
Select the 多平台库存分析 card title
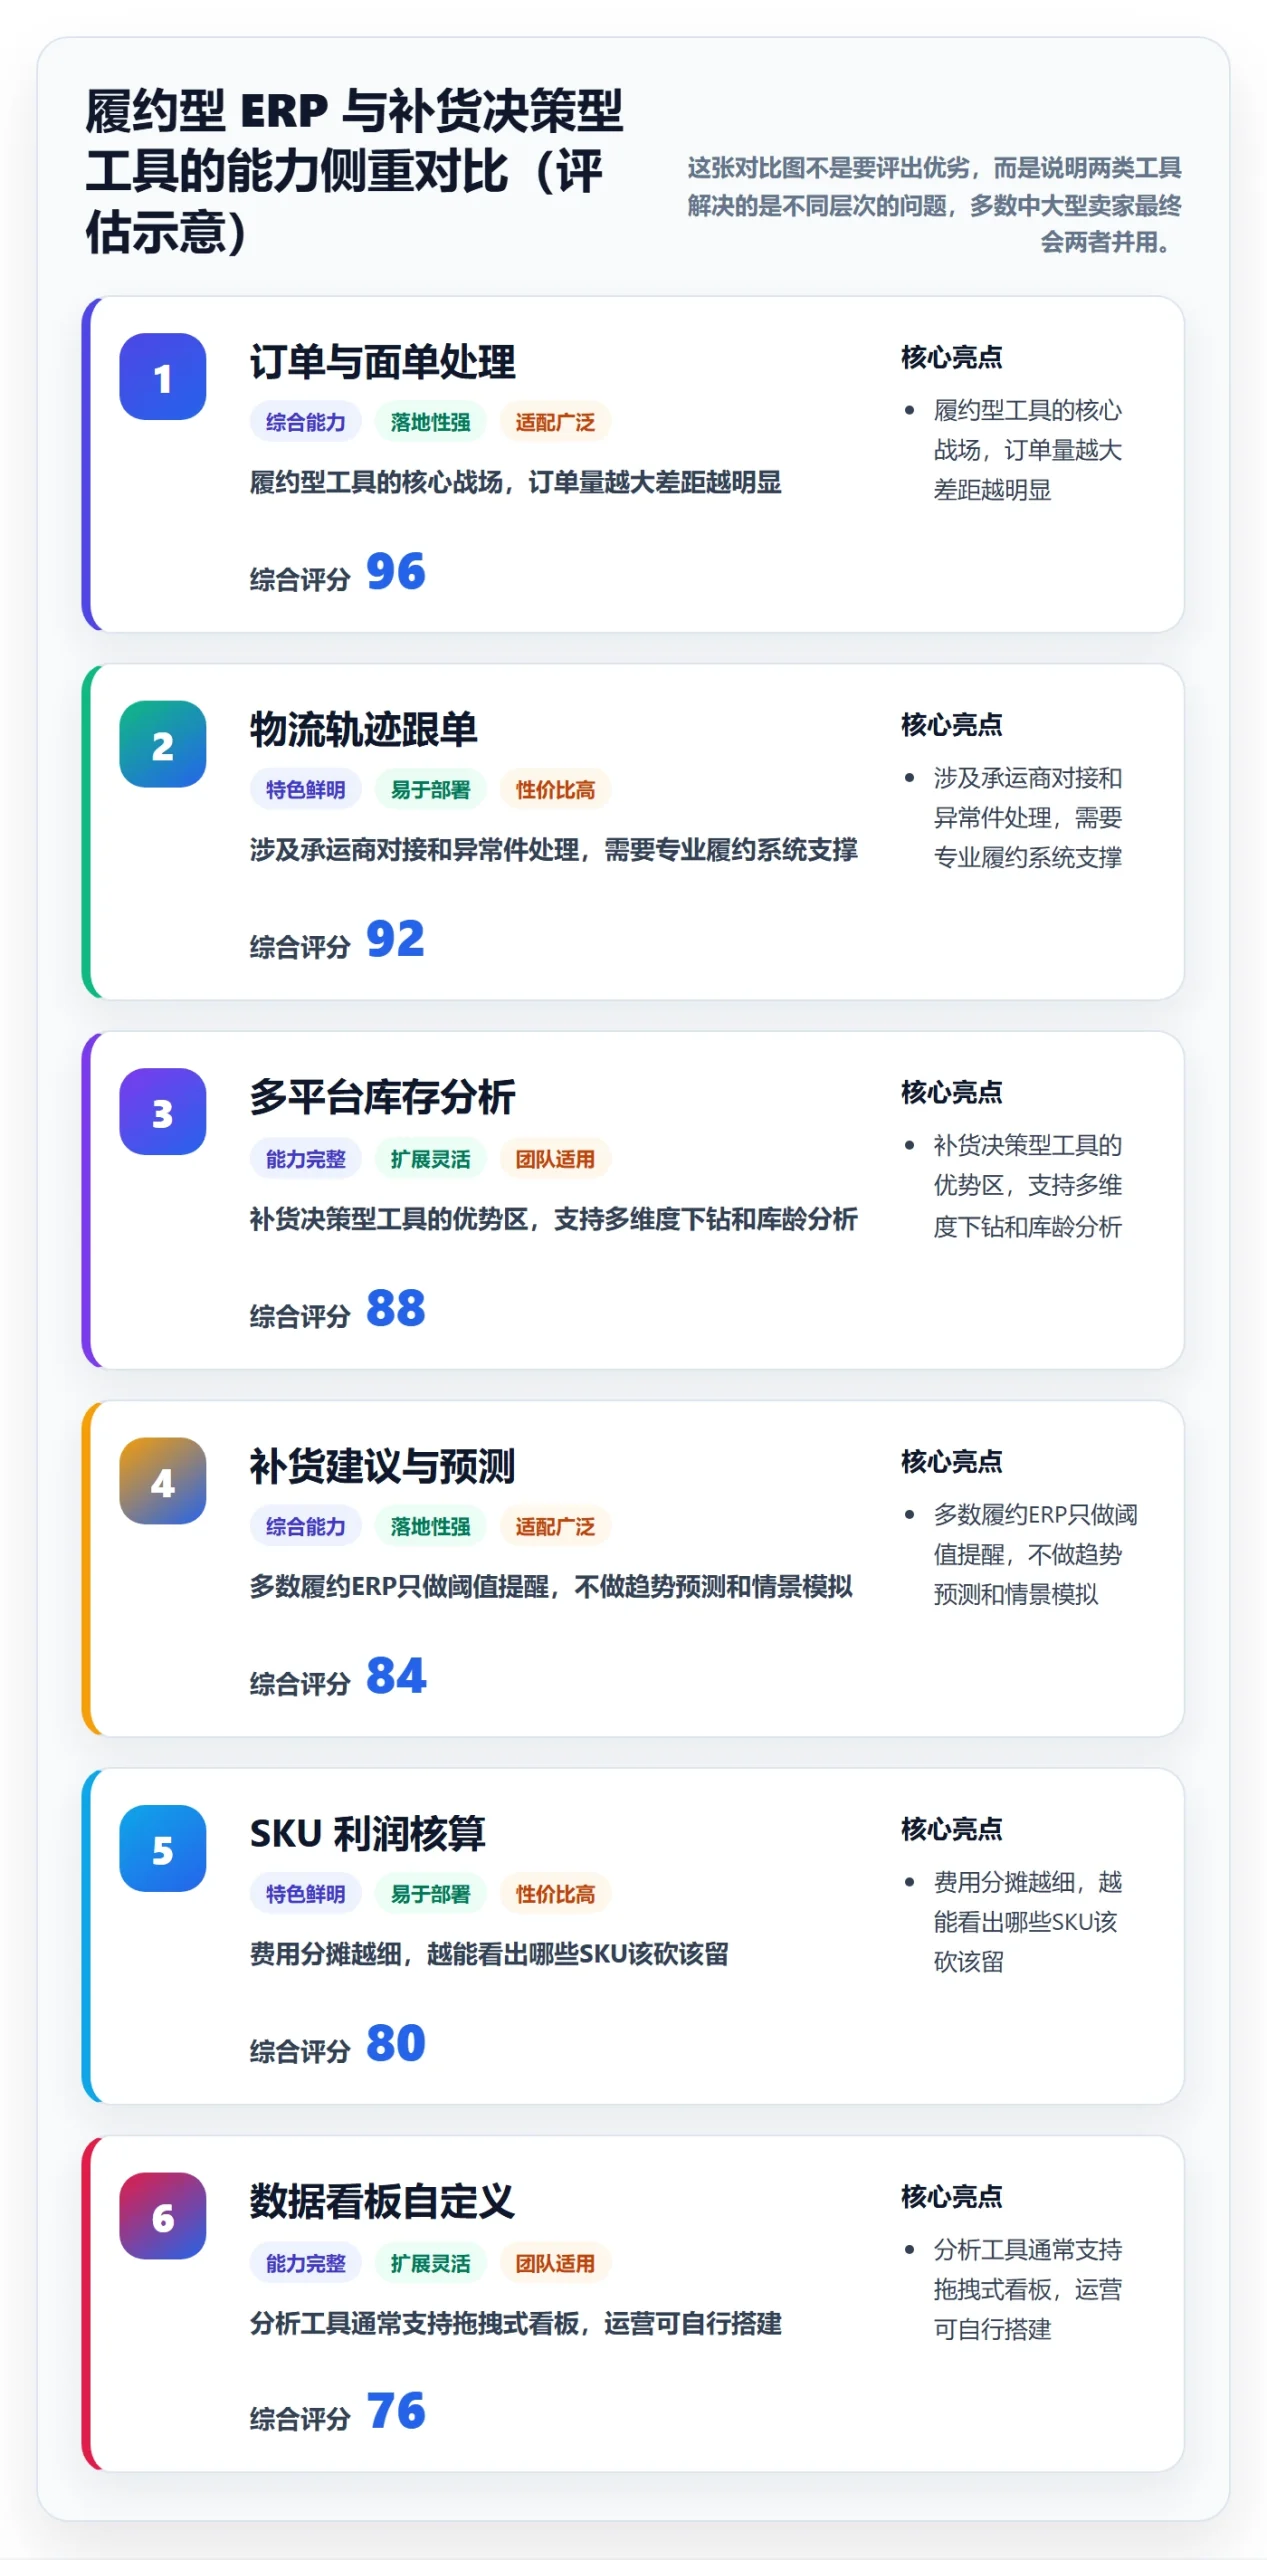(382, 1097)
